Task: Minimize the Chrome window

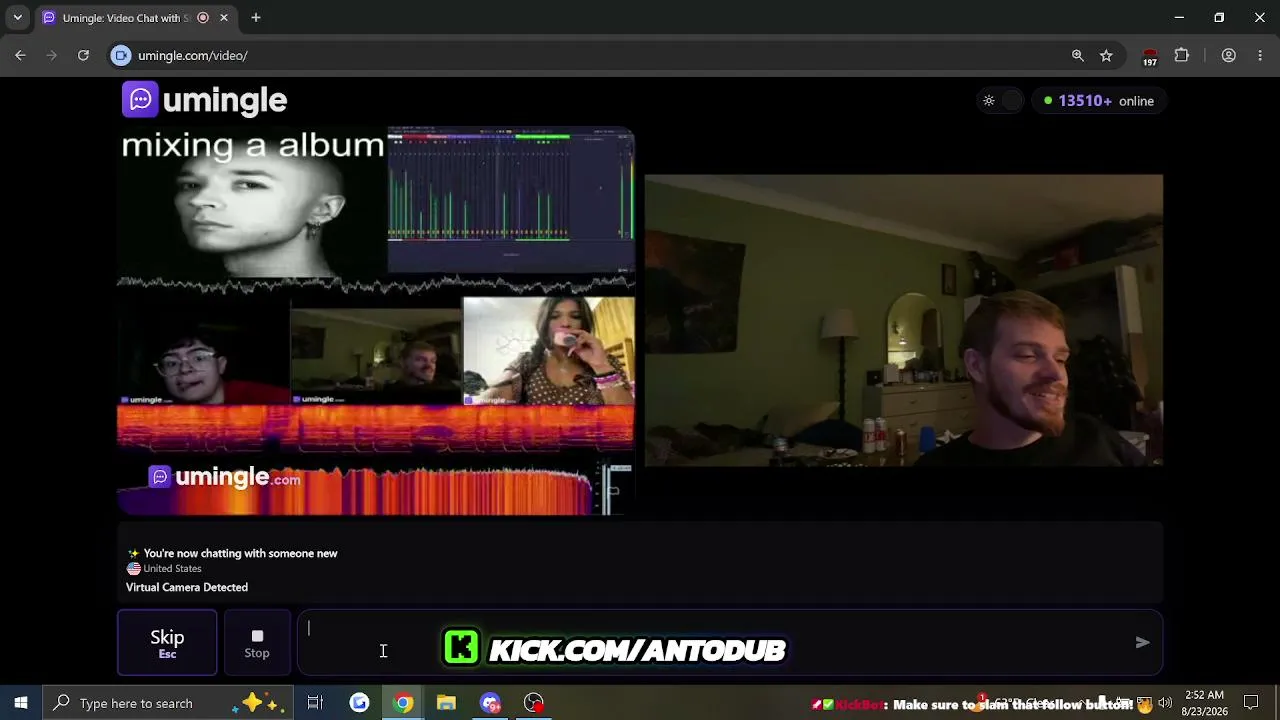Action: tap(1179, 18)
